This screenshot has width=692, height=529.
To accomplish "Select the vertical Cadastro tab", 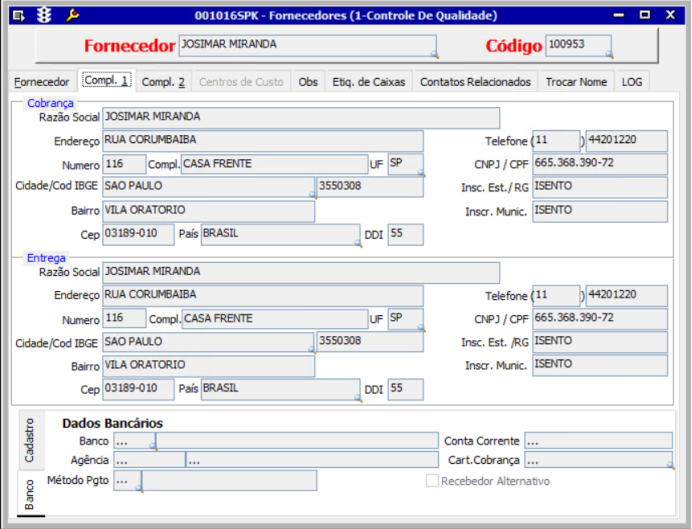I will [30, 439].
